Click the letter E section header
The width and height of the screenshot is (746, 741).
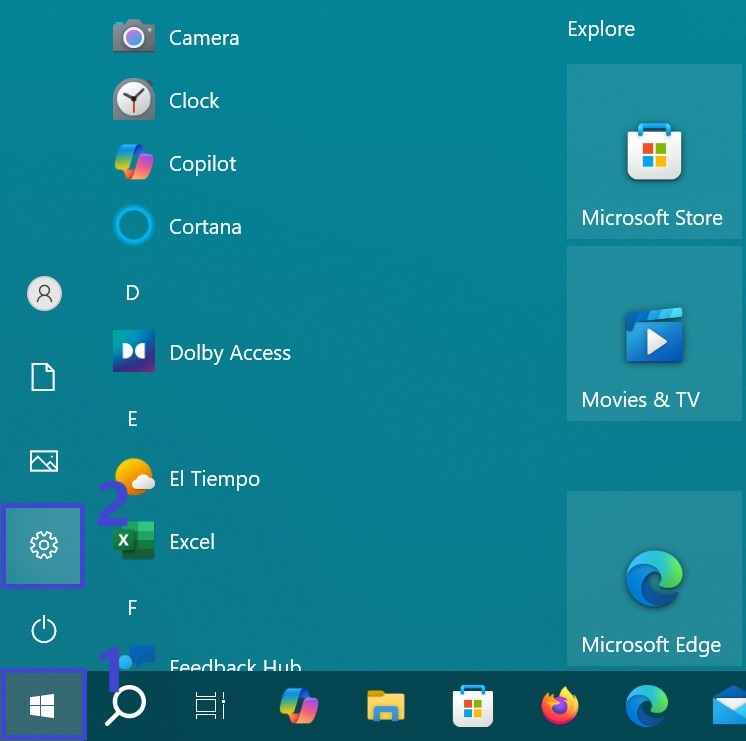pos(132,419)
